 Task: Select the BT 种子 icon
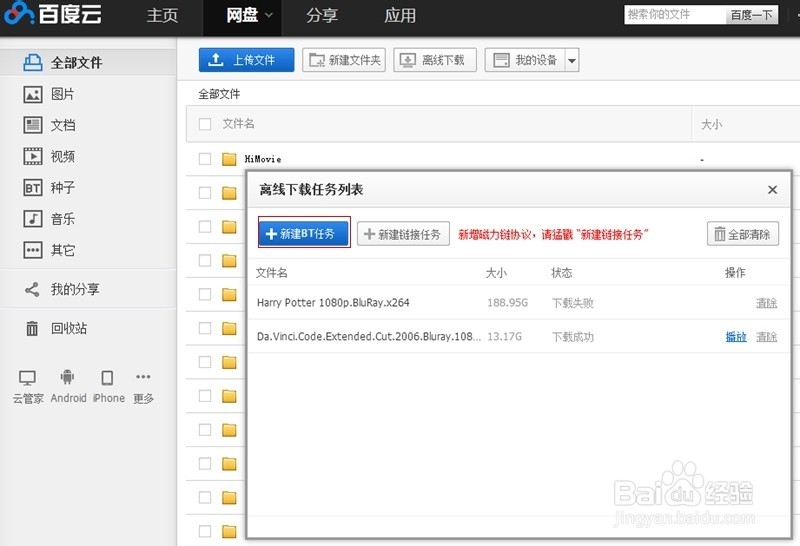[33, 188]
